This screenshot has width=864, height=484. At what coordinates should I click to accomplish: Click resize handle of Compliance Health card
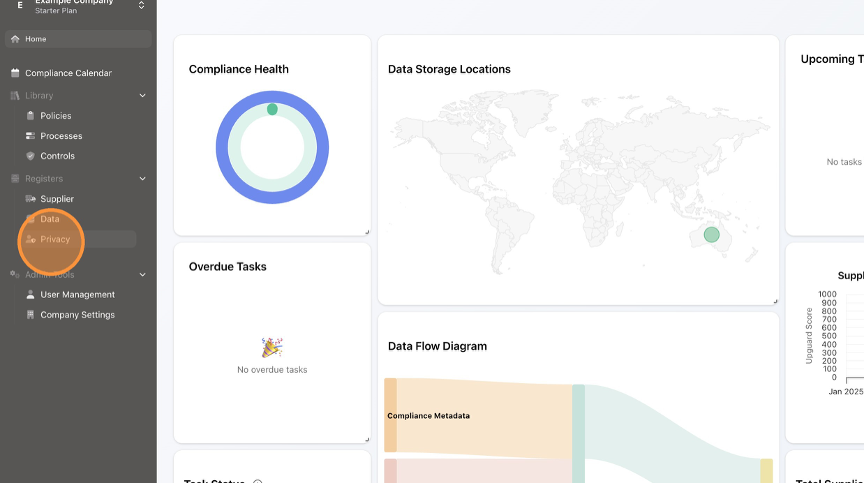(x=366, y=232)
